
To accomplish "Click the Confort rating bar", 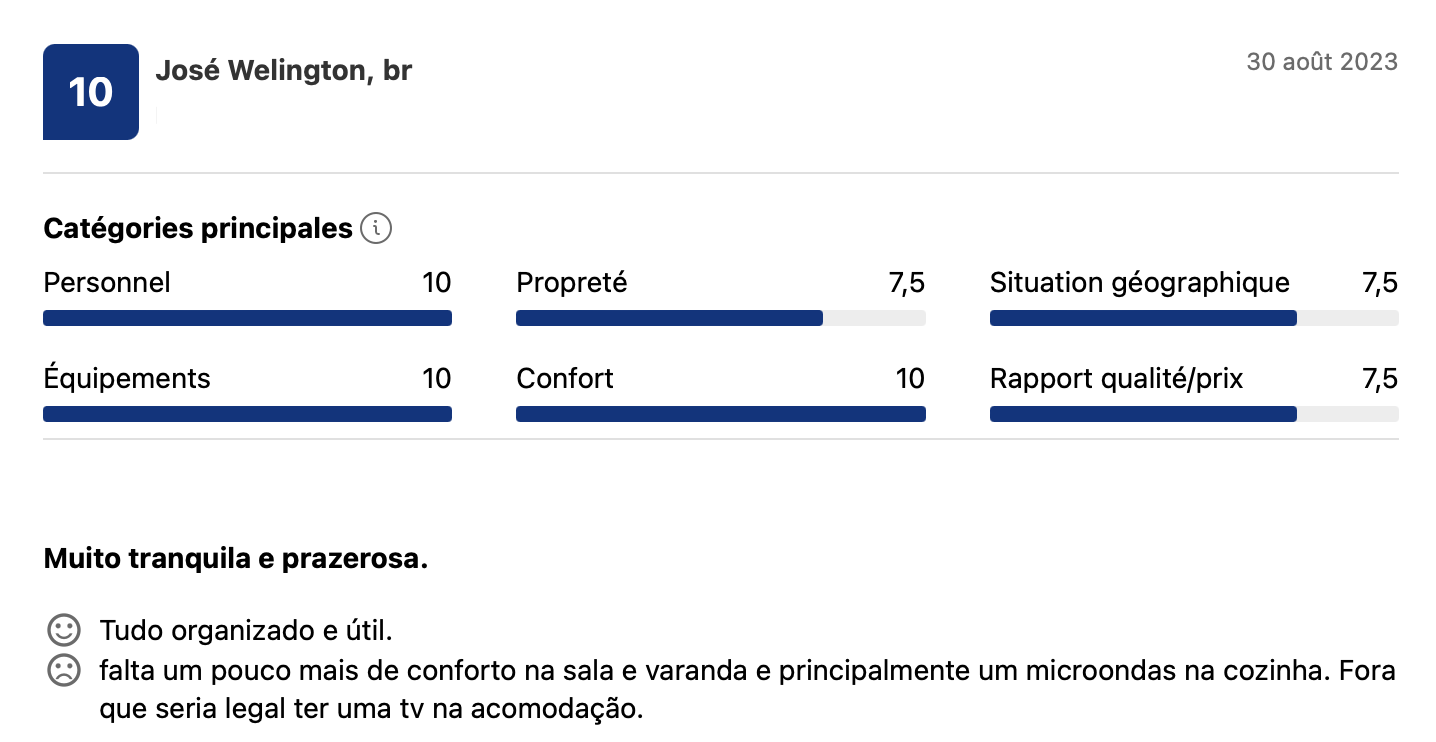I will tap(720, 413).
